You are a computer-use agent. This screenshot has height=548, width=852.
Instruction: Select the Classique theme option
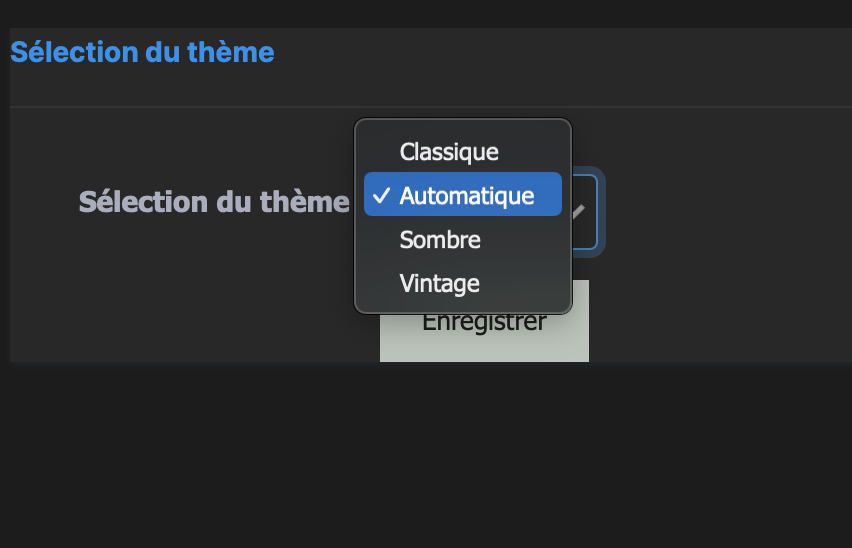click(449, 152)
